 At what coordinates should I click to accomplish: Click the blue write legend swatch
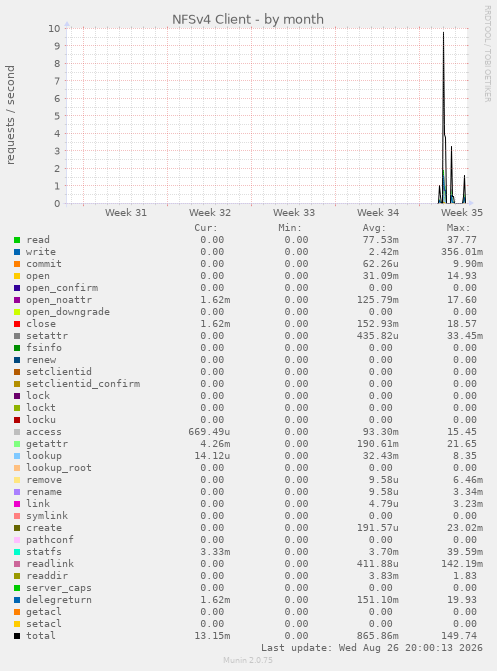(17, 252)
